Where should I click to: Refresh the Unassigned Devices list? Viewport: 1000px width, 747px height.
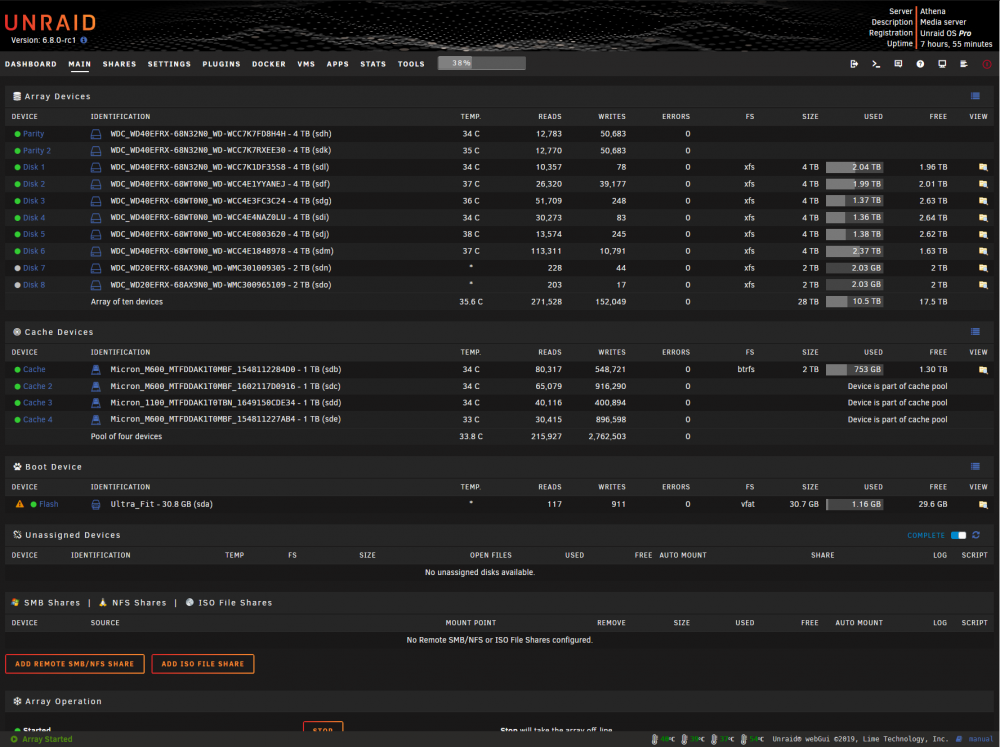(976, 535)
